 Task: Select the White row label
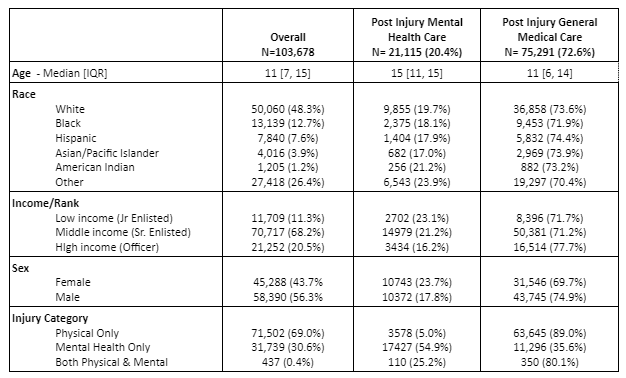(x=70, y=109)
